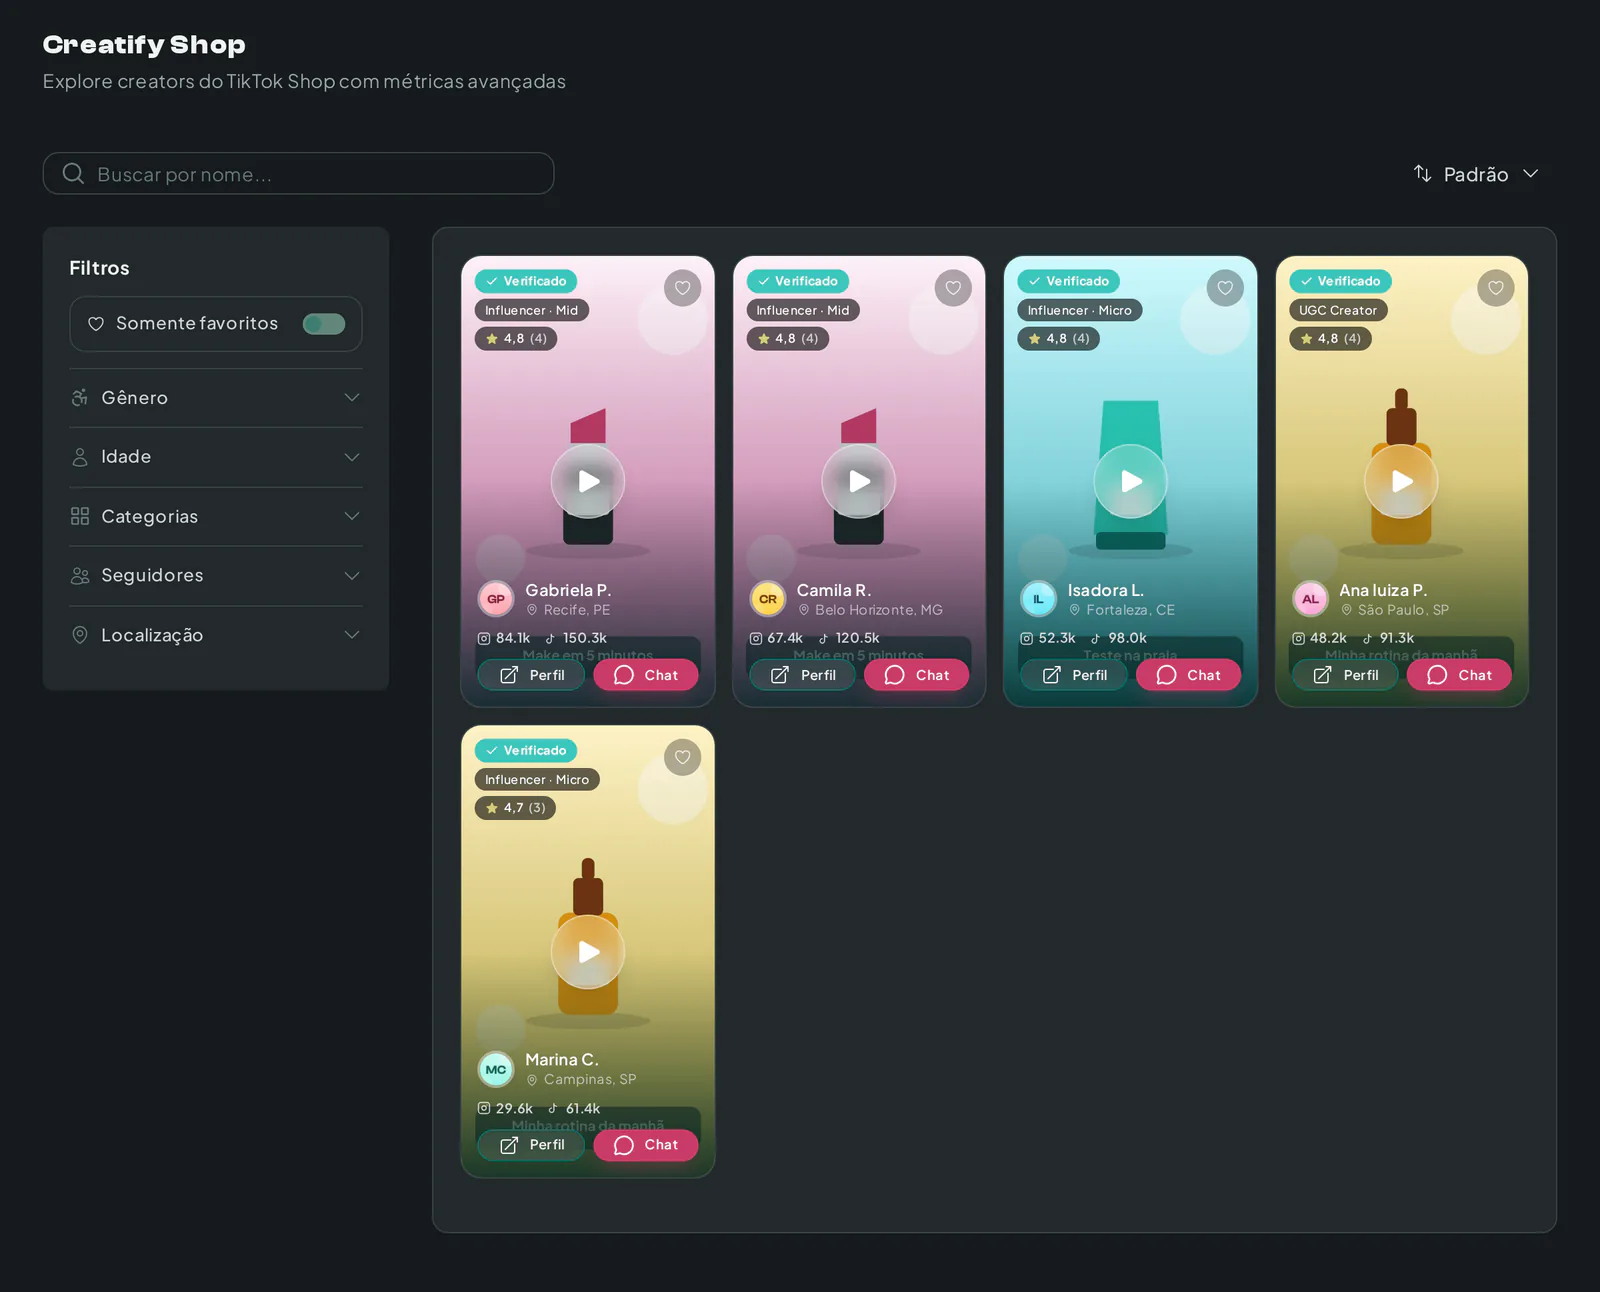Play Marina C.'s video

[x=588, y=952]
